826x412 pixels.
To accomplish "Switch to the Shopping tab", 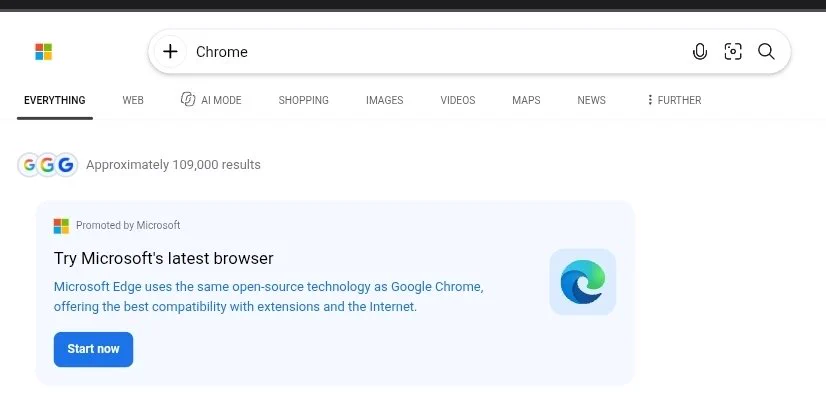I will [x=303, y=100].
